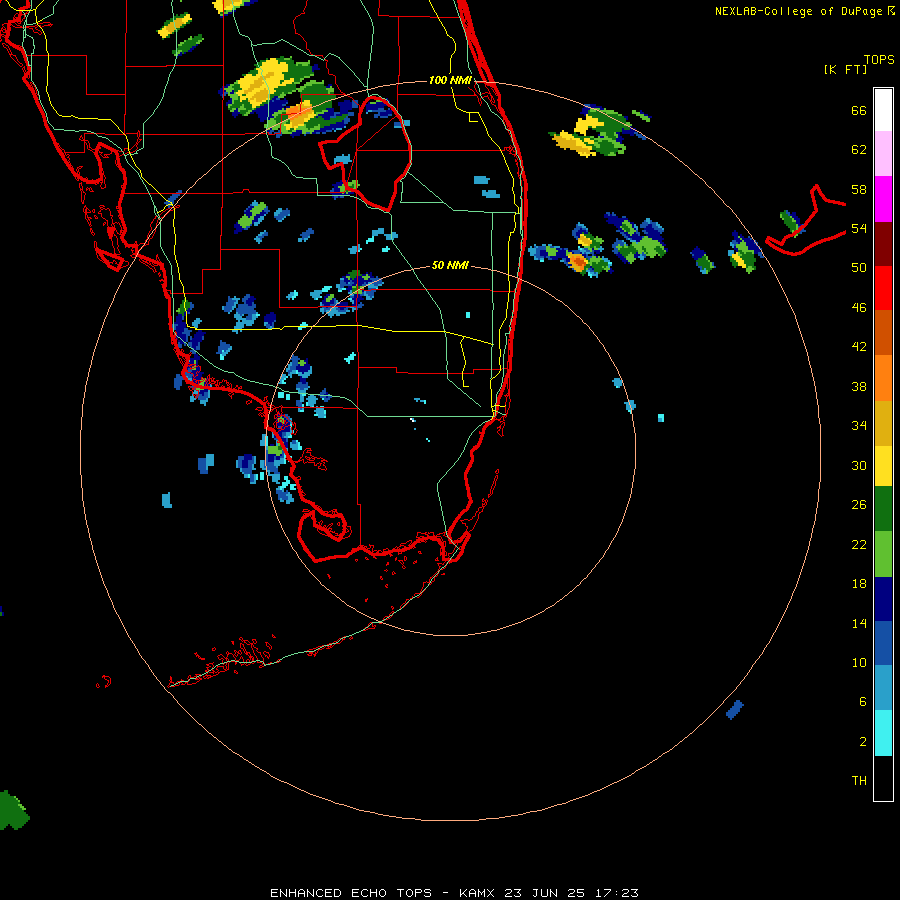Click the yellow 34 kft legend swatch
This screenshot has width=900, height=900.
883,465
